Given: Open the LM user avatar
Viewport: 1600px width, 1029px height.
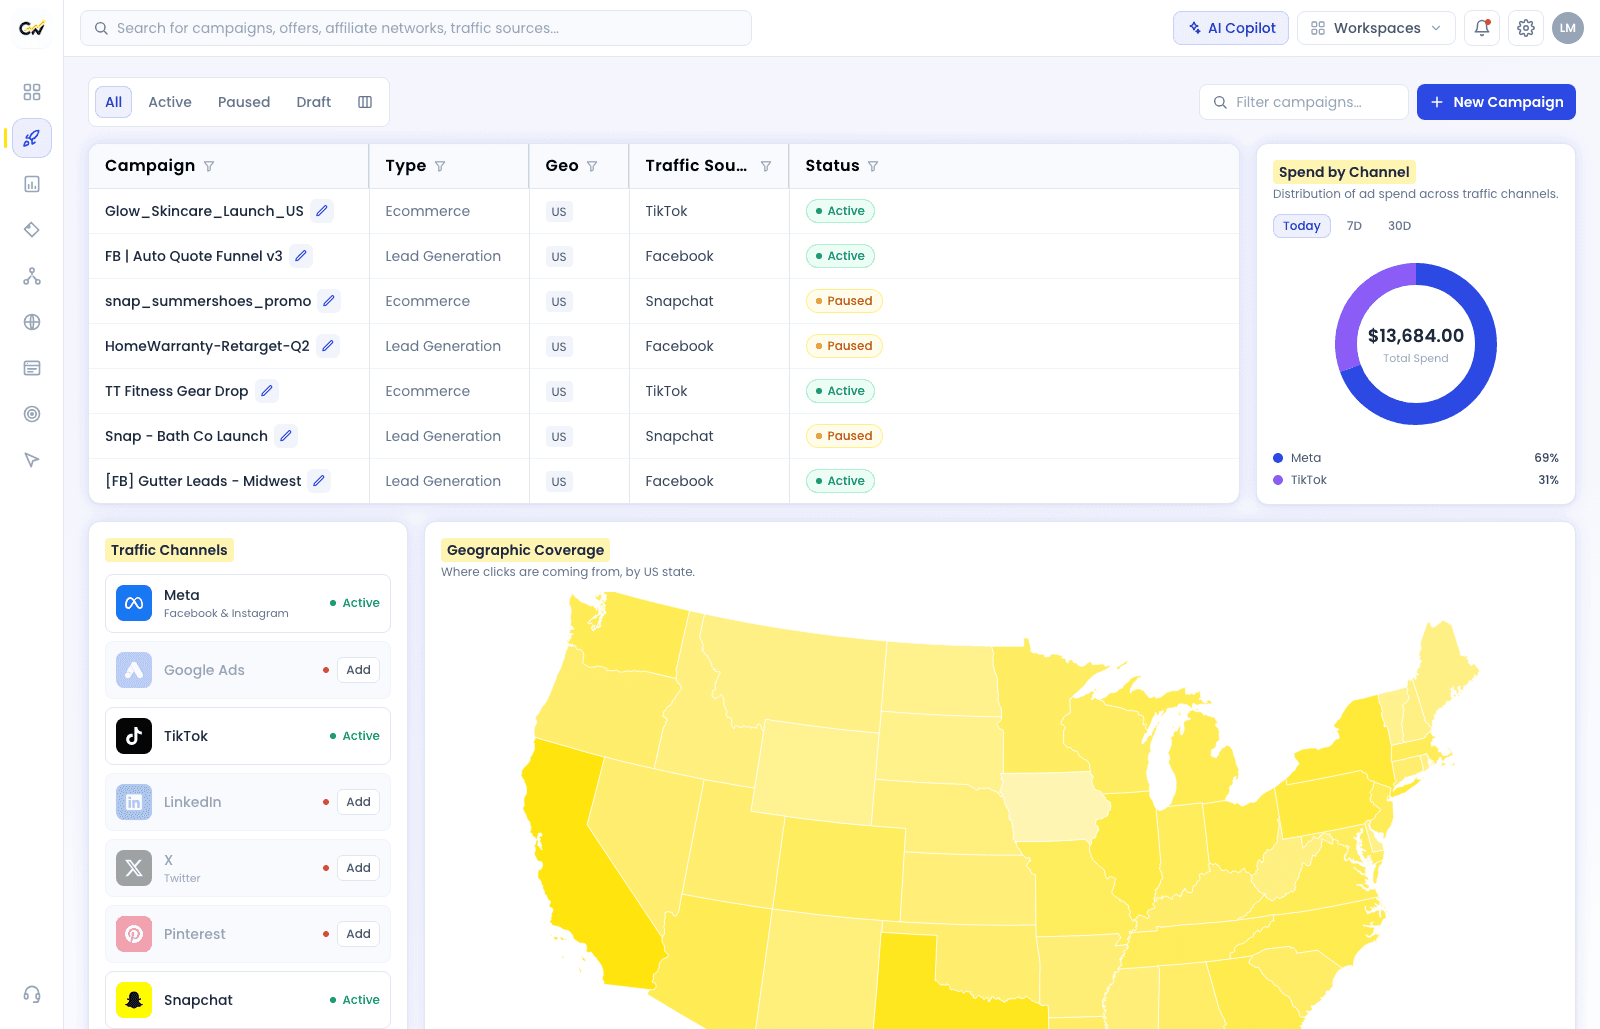Looking at the screenshot, I should [1568, 28].
